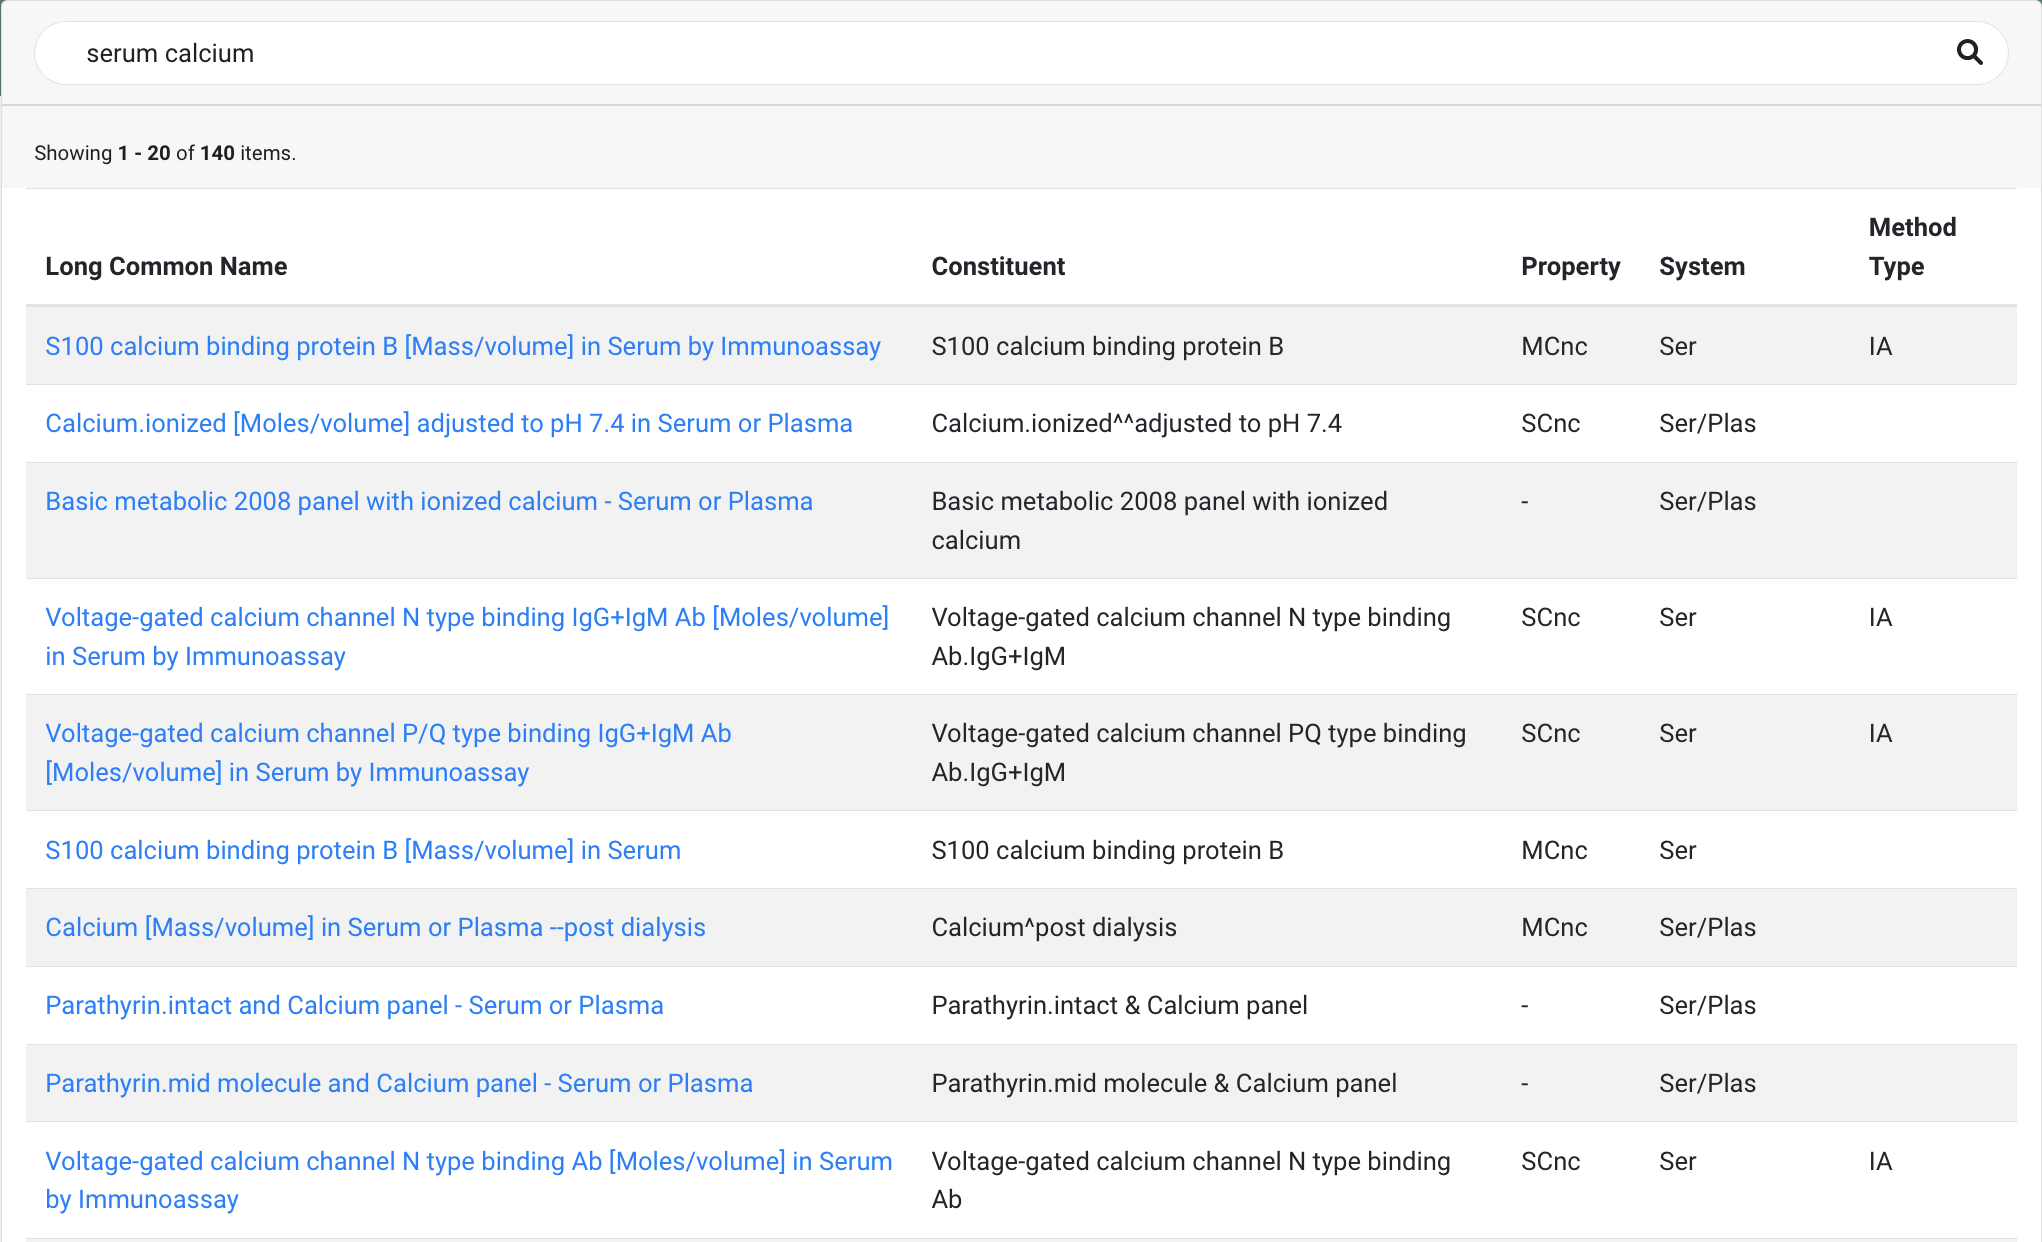This screenshot has width=2042, height=1242.
Task: Sort results by the Constituent column
Action: coord(997,266)
